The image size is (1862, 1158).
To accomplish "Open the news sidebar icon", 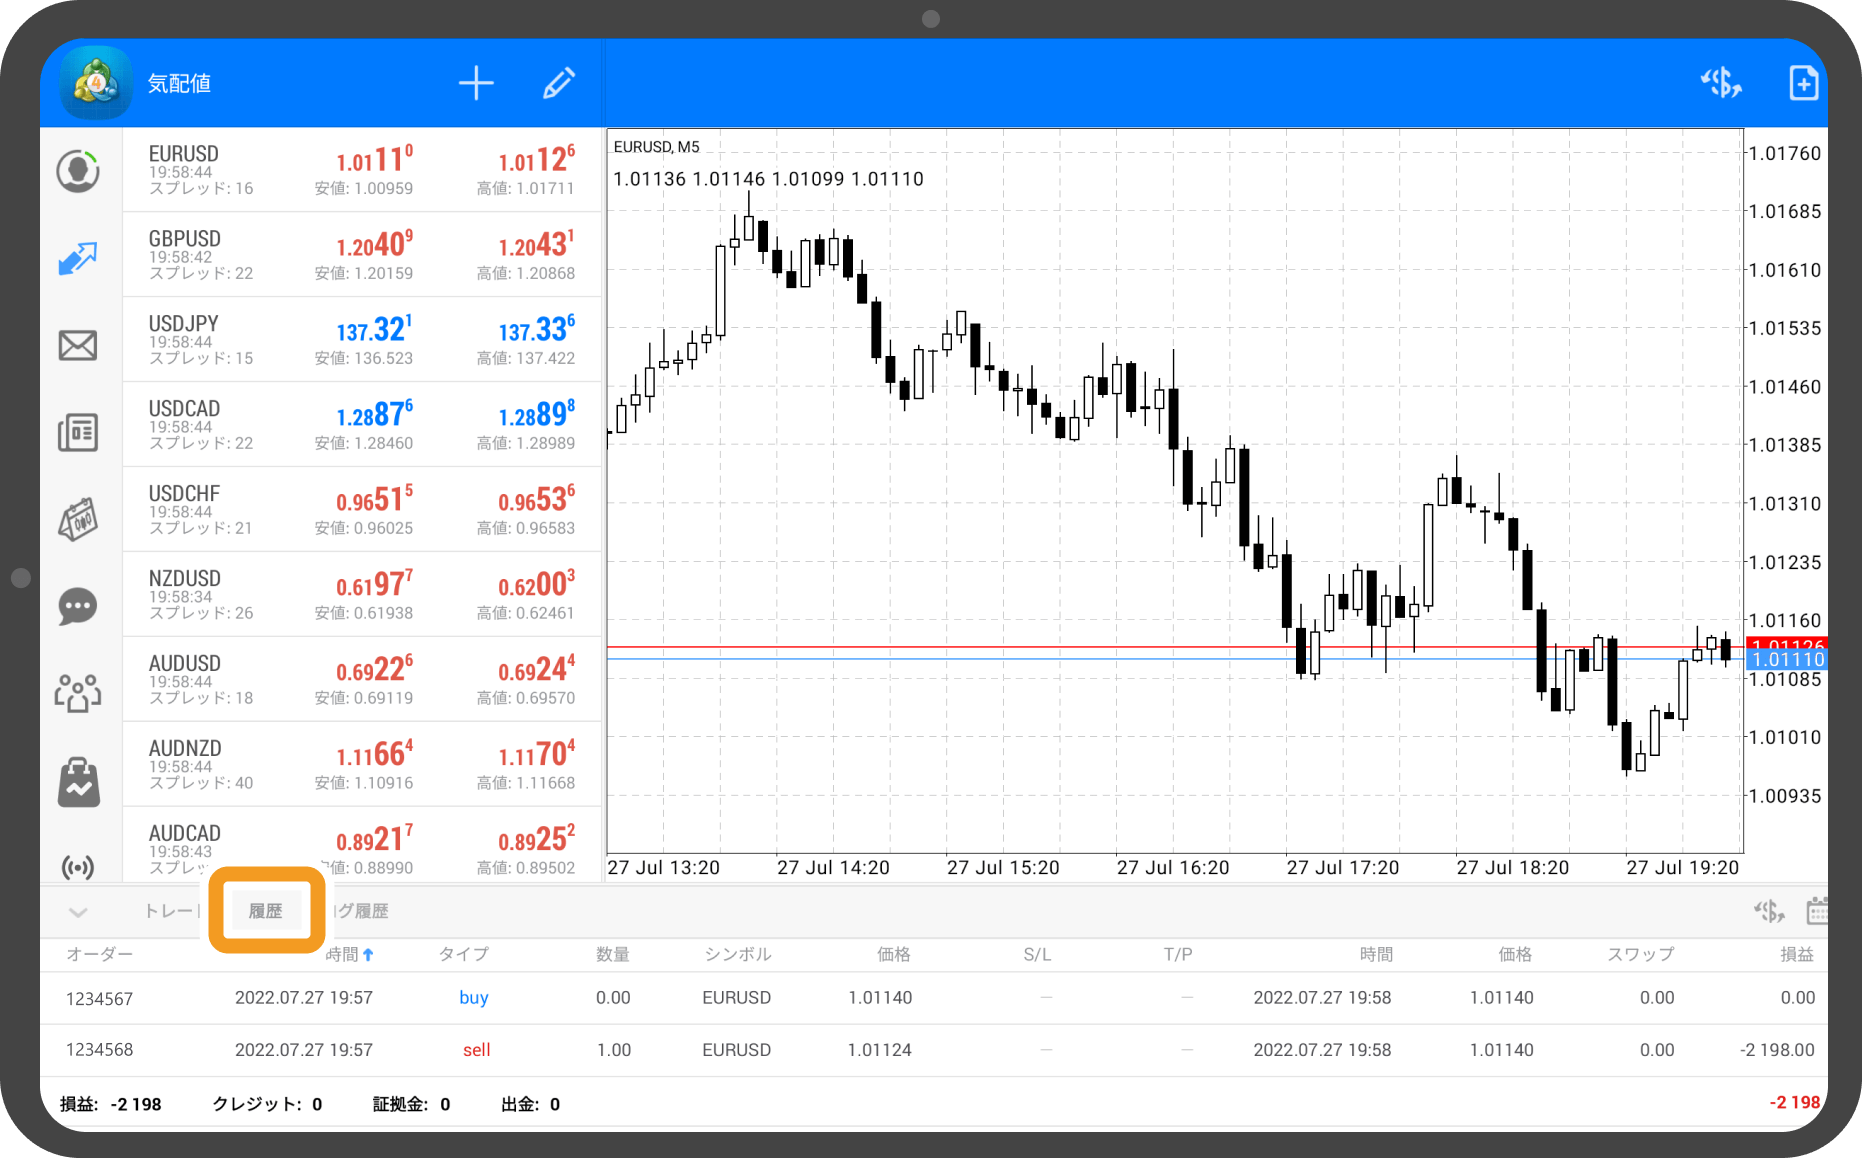I will click(x=78, y=433).
